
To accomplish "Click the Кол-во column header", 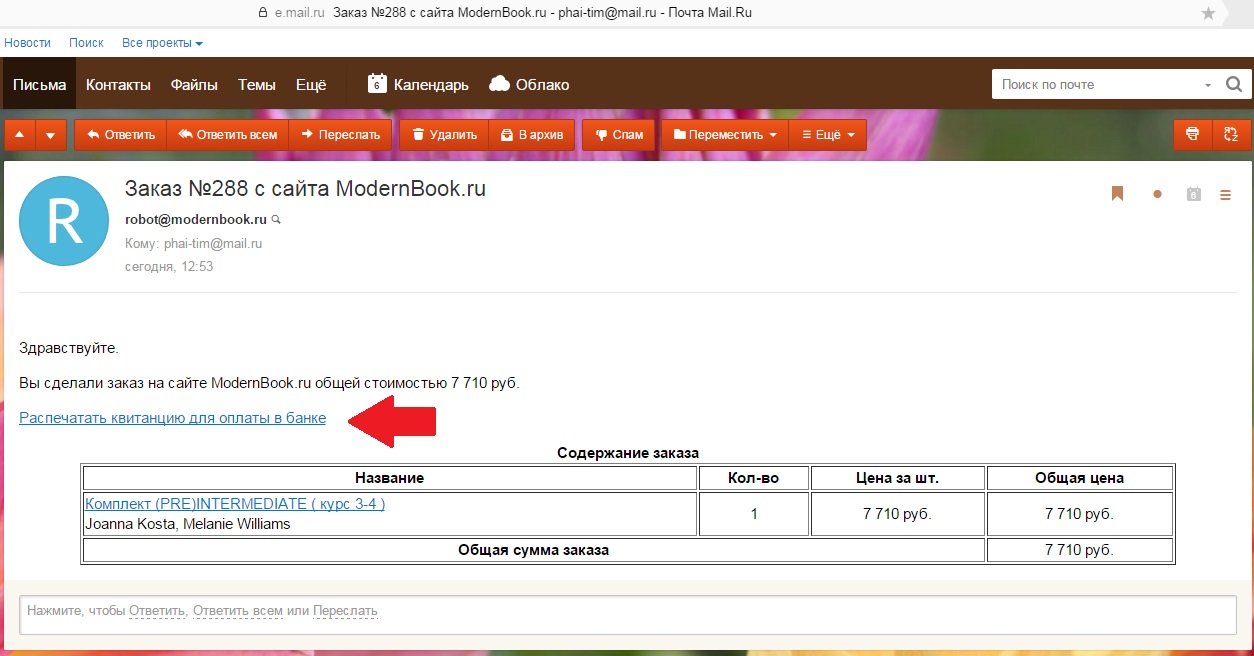I will pyautogui.click(x=754, y=478).
